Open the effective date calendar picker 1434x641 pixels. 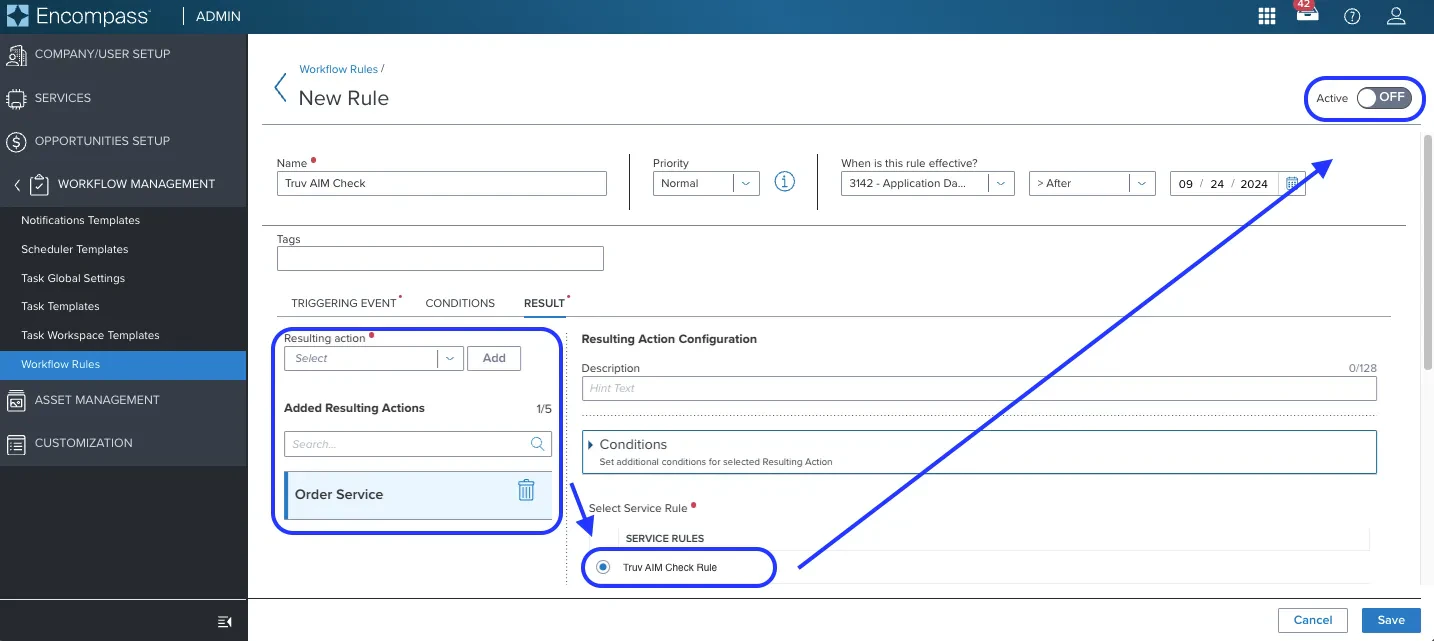[x=1293, y=183]
